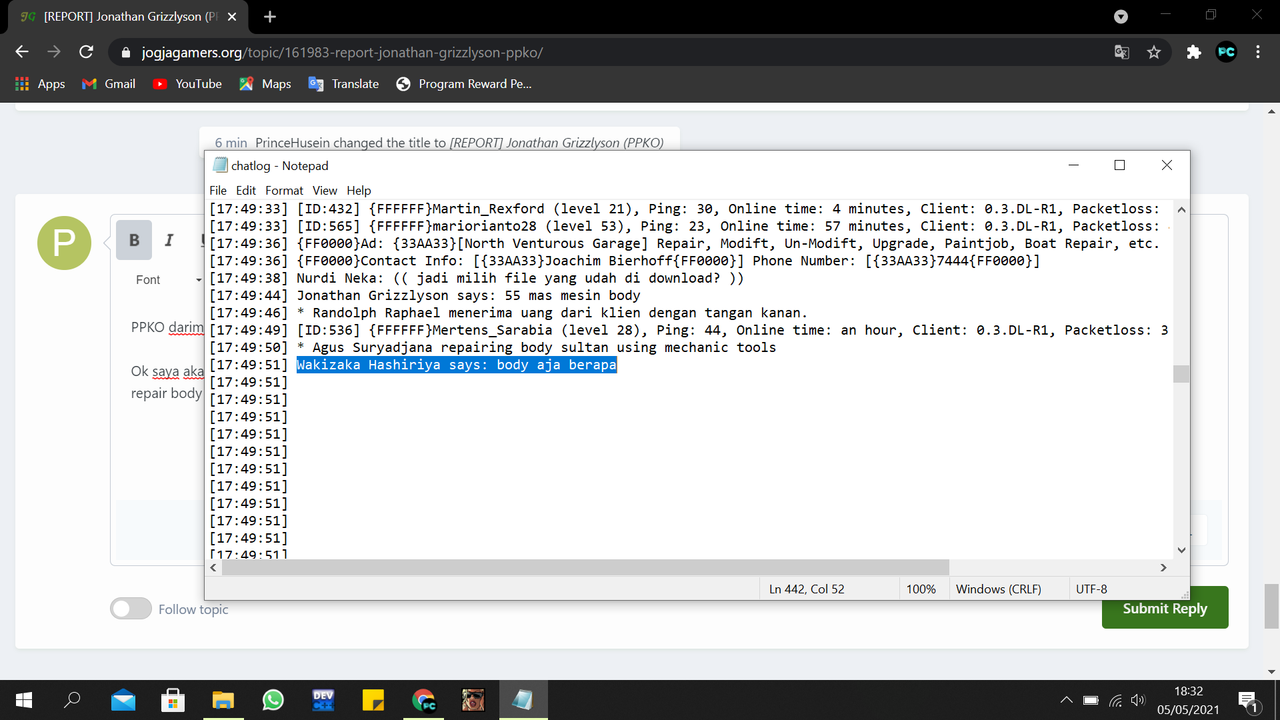
Task: Reload the jogjagamers page
Action: pos(86,52)
